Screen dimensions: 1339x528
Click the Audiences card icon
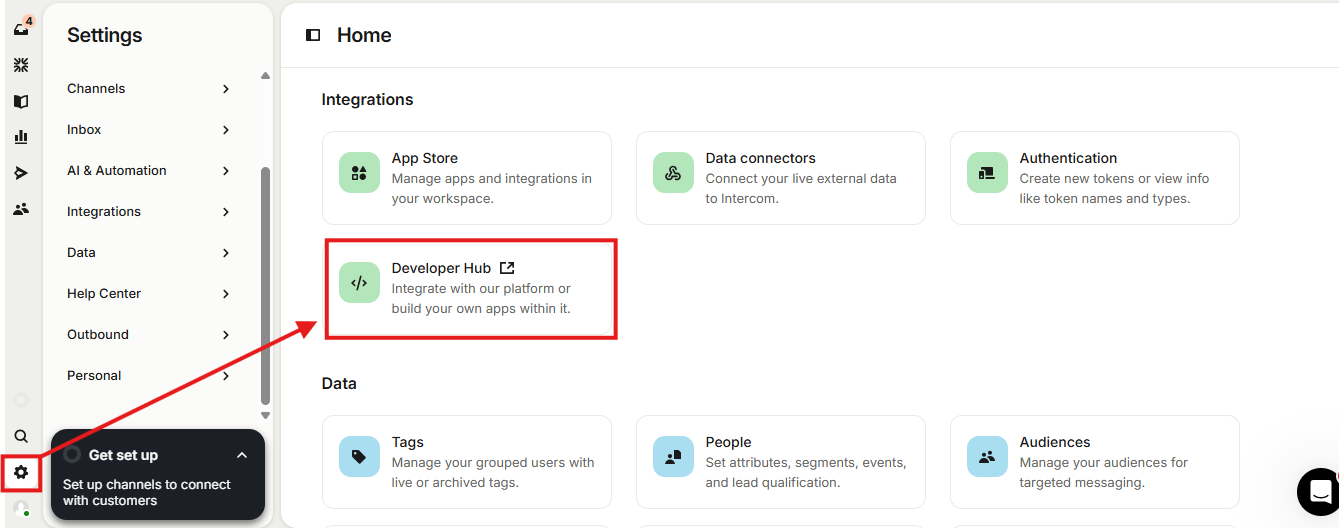click(987, 457)
